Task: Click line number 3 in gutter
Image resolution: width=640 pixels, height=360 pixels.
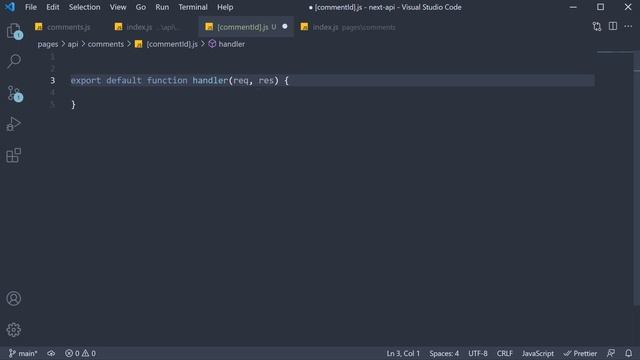Action: [53, 80]
